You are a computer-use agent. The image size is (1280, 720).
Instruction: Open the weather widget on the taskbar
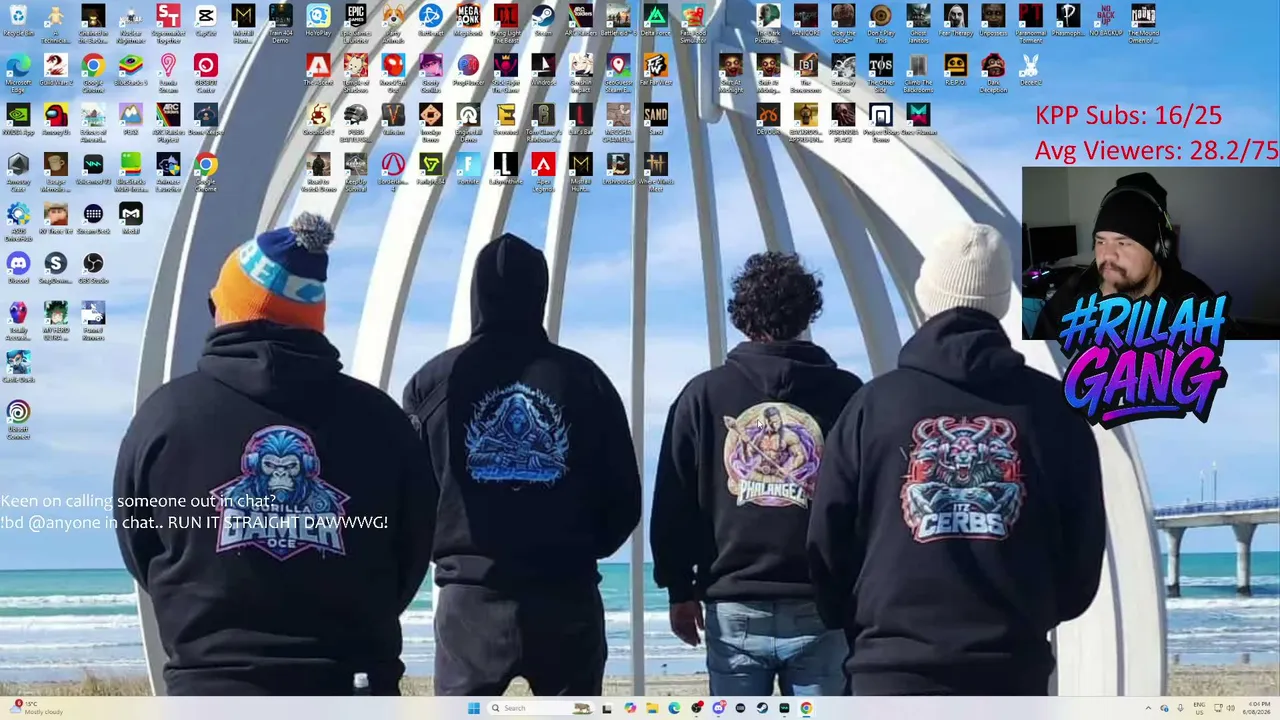coord(38,708)
